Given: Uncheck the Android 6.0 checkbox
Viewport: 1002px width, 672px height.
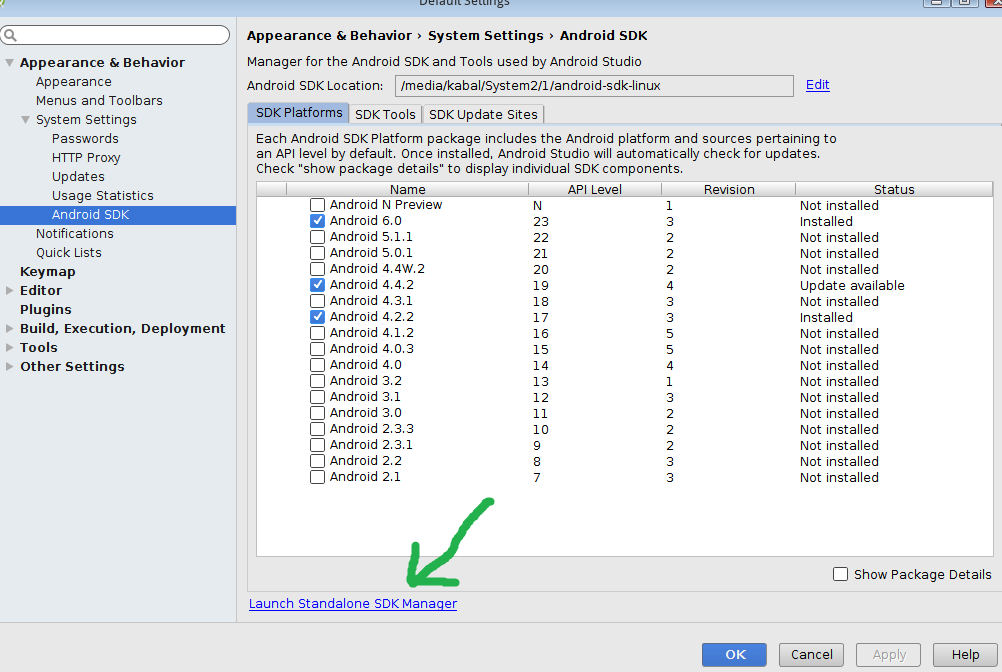Looking at the screenshot, I should tap(317, 221).
